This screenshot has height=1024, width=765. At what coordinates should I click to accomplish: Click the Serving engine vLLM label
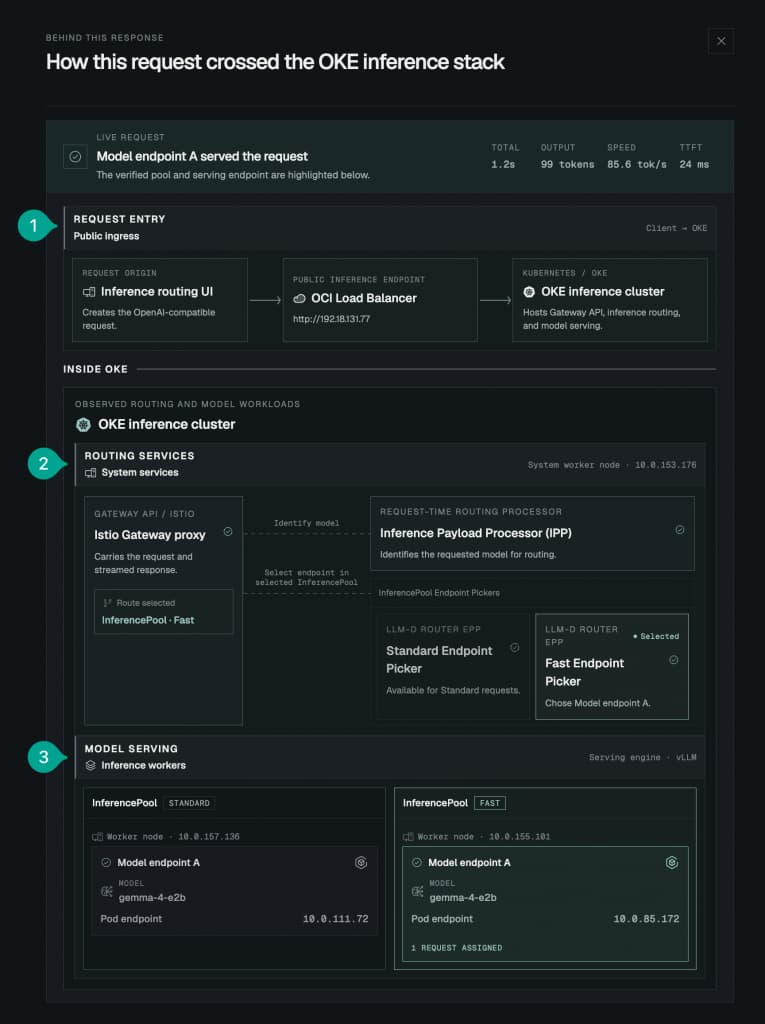(x=642, y=758)
